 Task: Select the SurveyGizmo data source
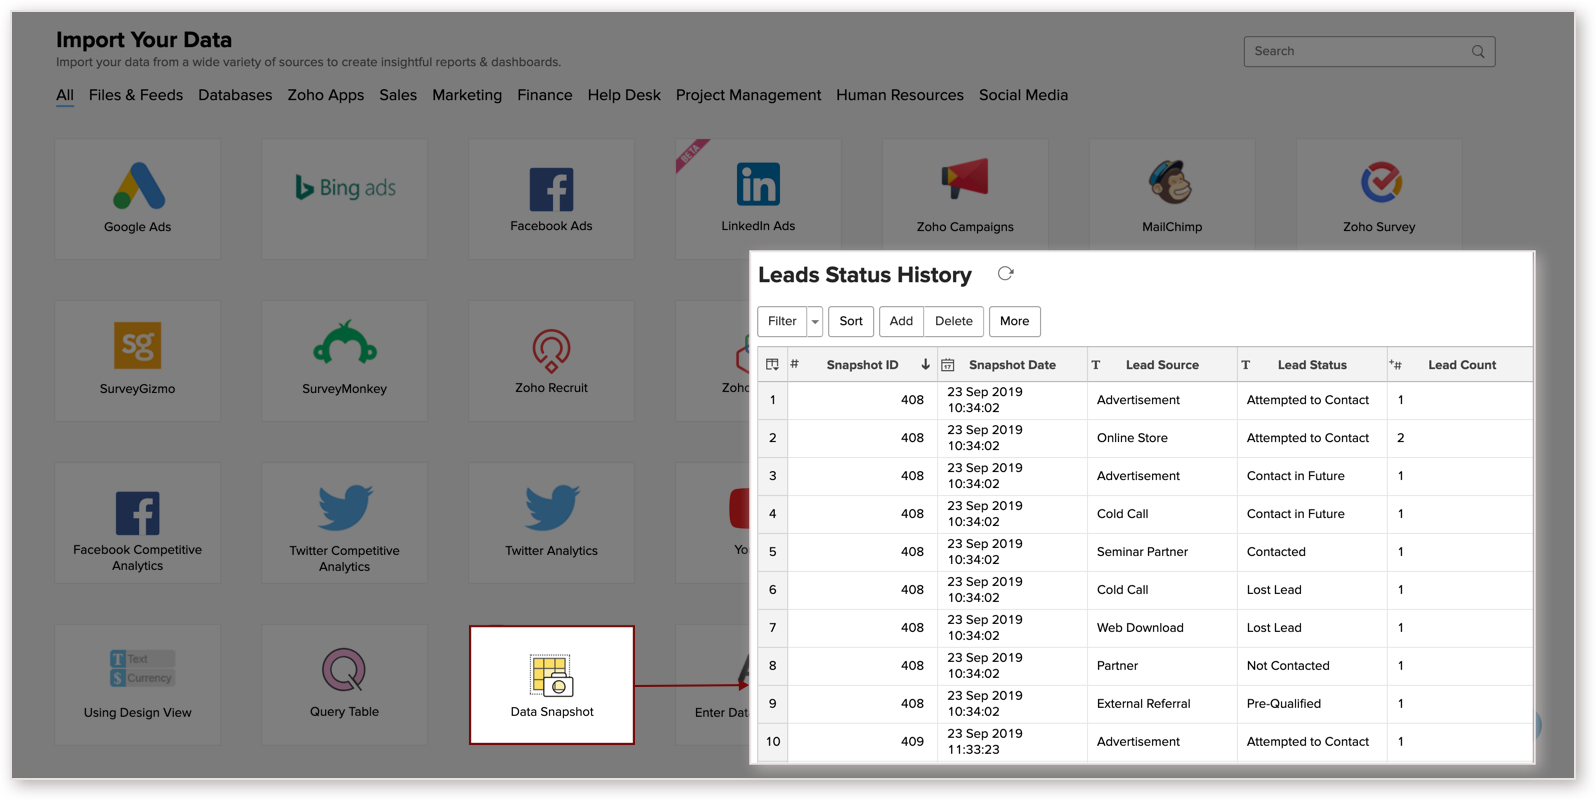(x=138, y=361)
